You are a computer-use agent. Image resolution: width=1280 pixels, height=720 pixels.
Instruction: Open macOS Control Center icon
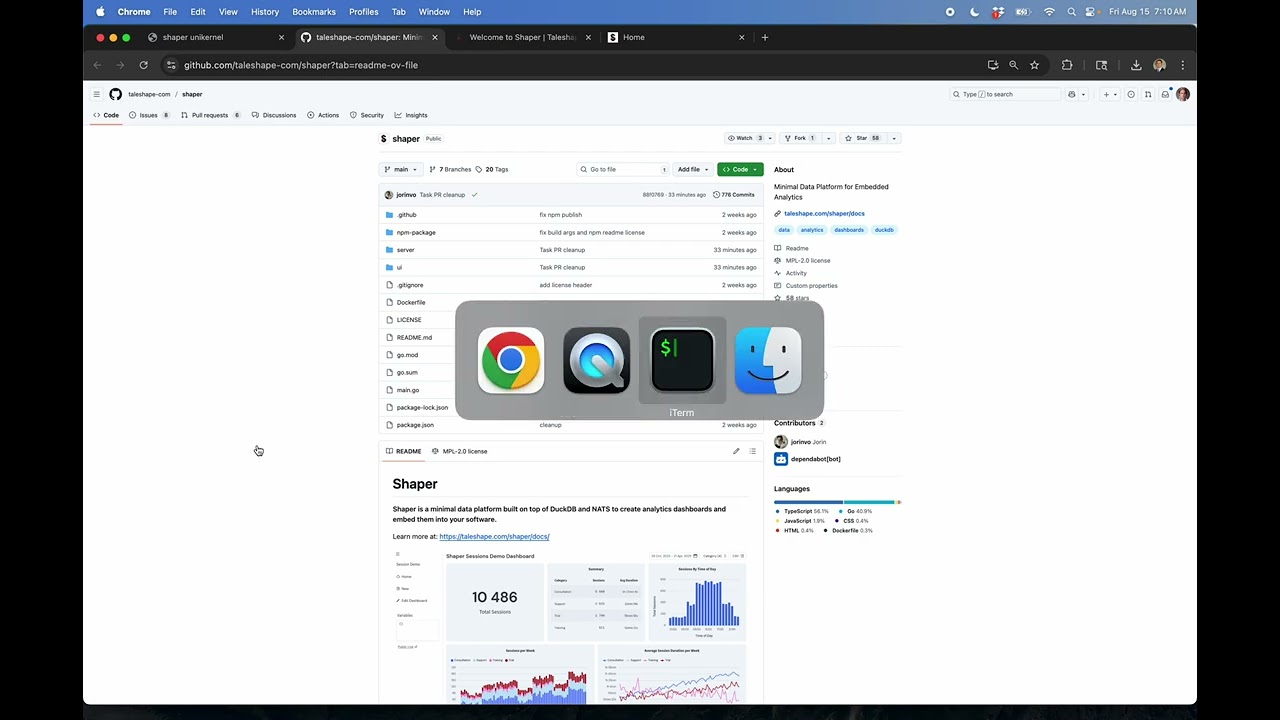click(x=1093, y=12)
